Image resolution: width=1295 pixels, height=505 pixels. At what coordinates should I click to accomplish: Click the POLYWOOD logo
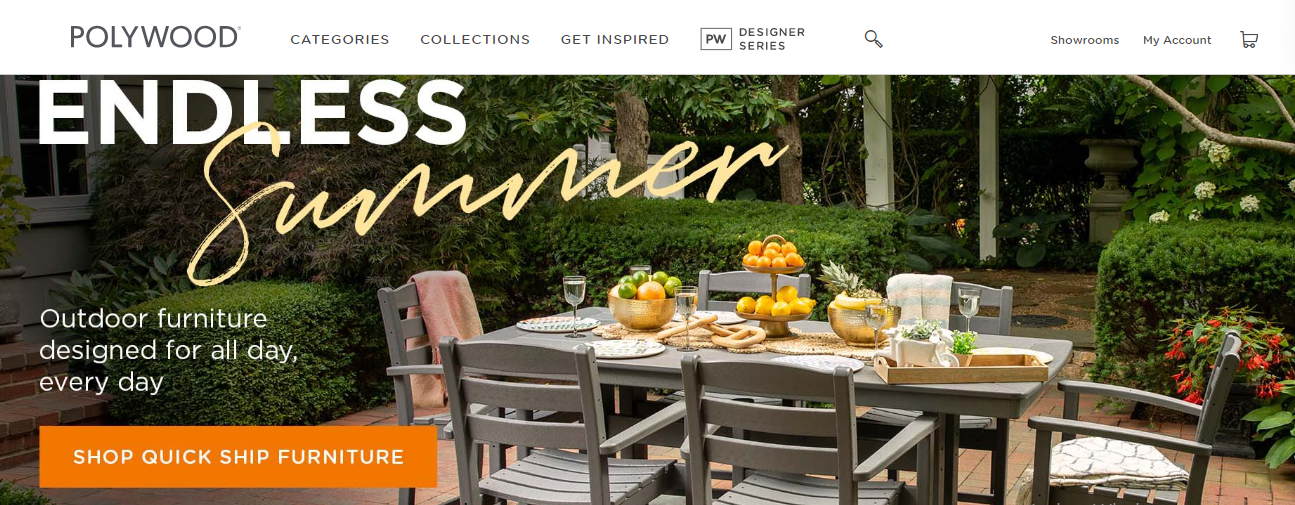[x=155, y=38]
